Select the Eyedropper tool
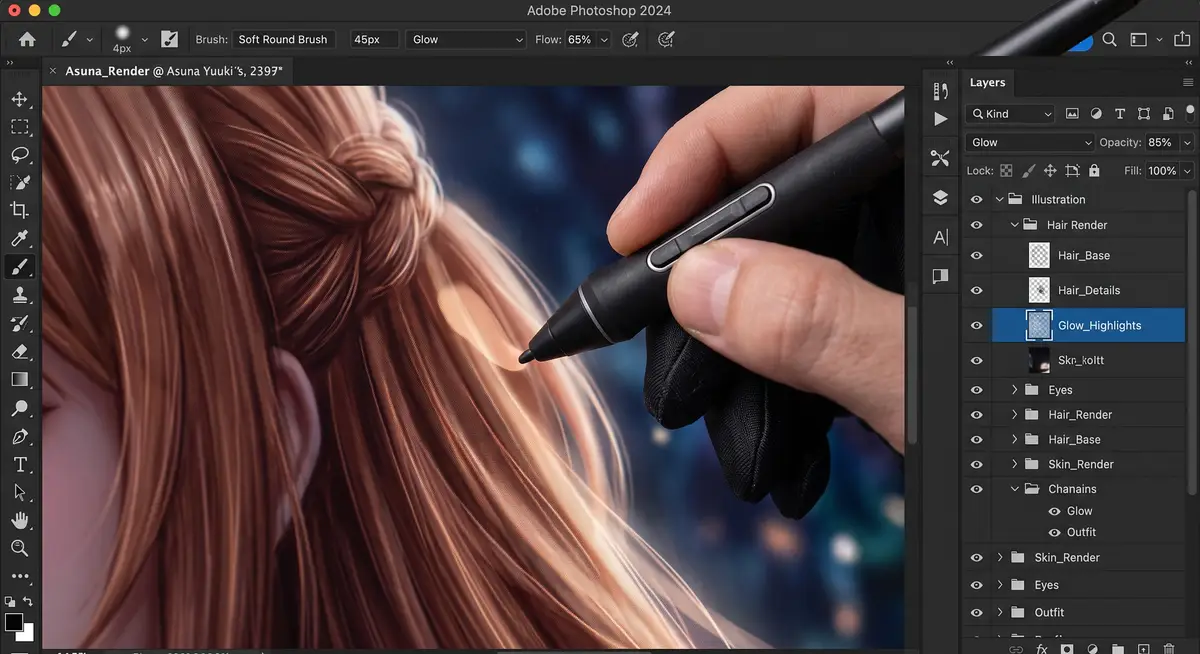1200x654 pixels. [19, 239]
